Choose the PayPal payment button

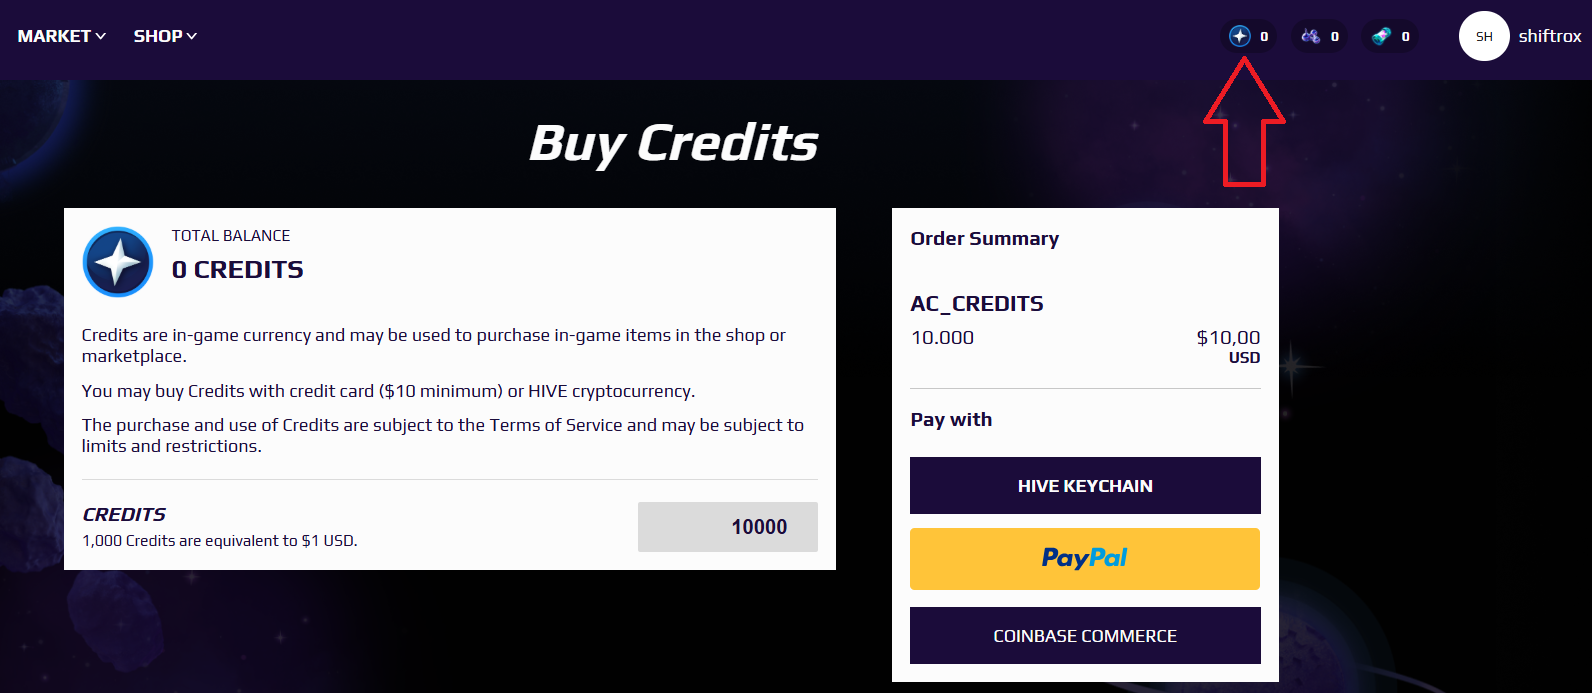(x=1085, y=559)
